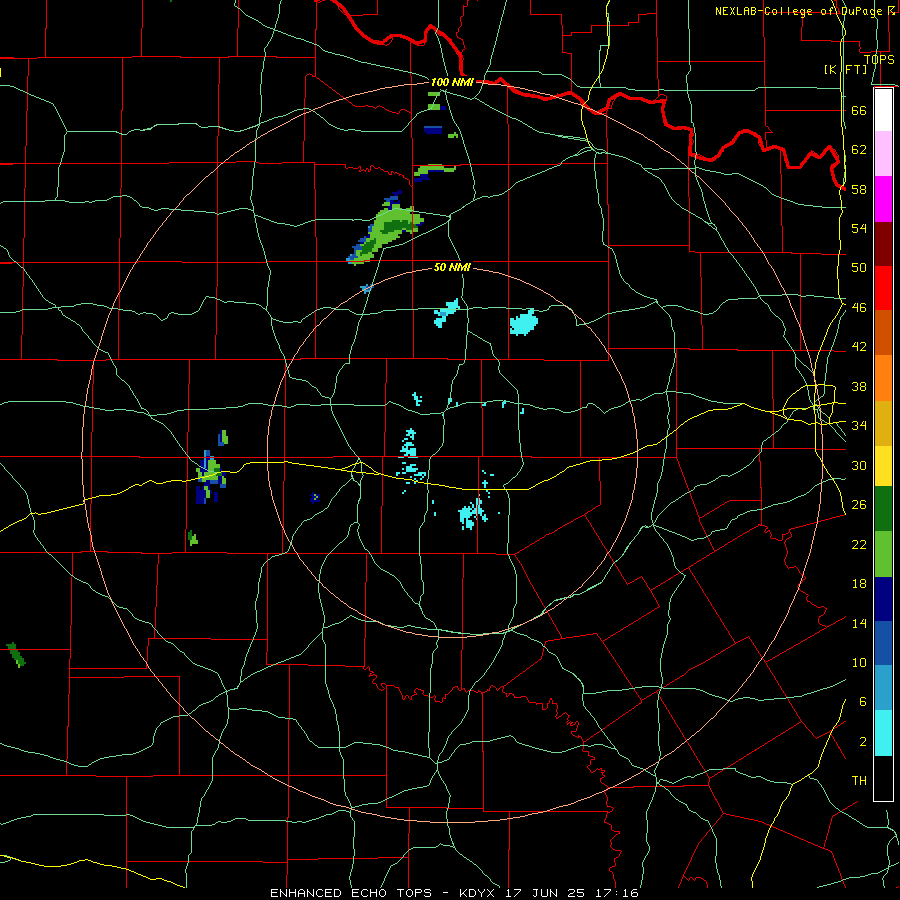This screenshot has width=900, height=900.
Task: Click the 26 legend value
Action: tap(859, 505)
